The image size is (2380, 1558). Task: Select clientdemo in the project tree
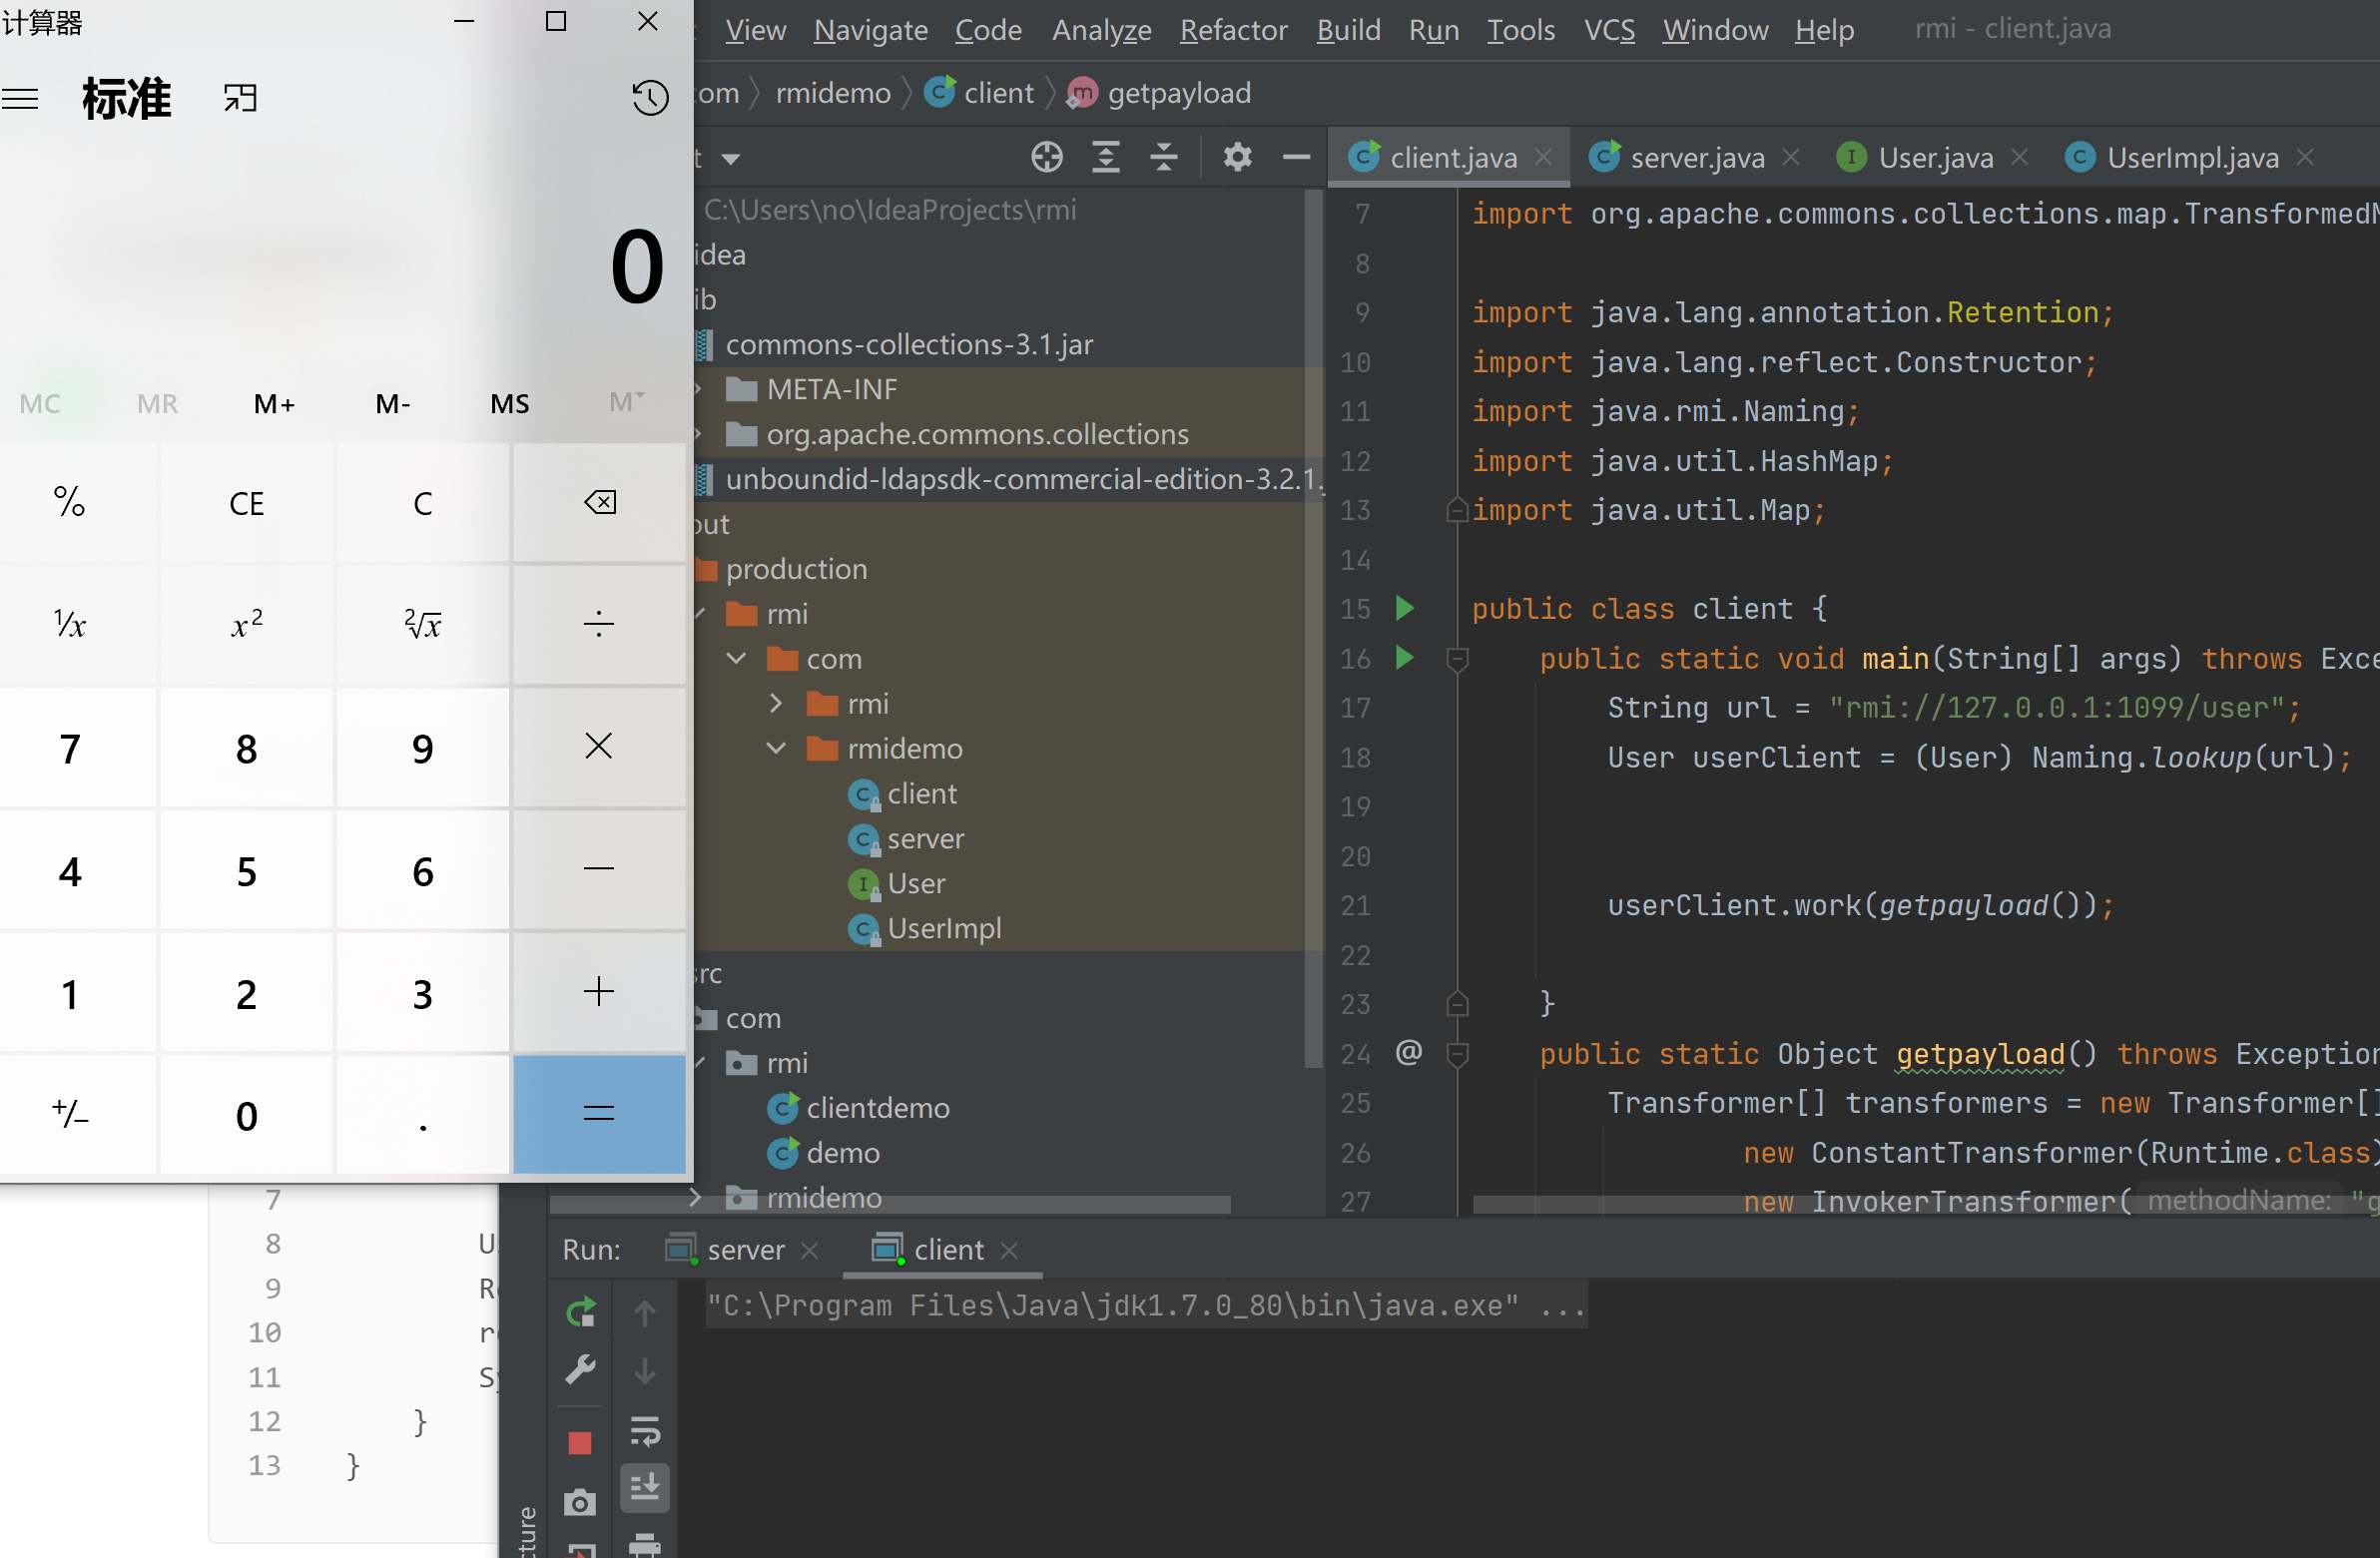[877, 1108]
